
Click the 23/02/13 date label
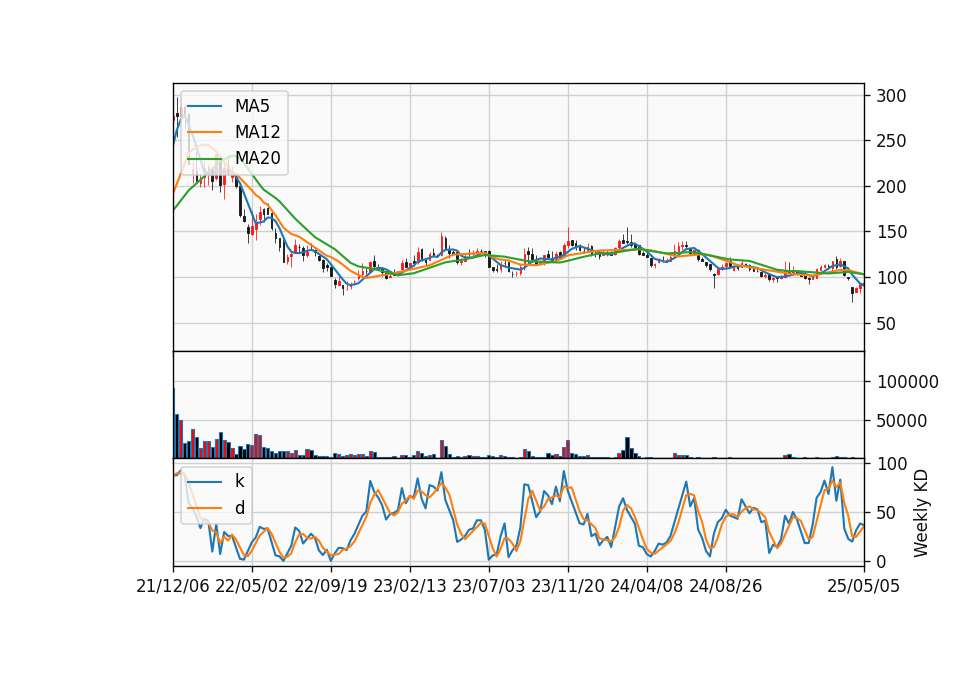410,587
